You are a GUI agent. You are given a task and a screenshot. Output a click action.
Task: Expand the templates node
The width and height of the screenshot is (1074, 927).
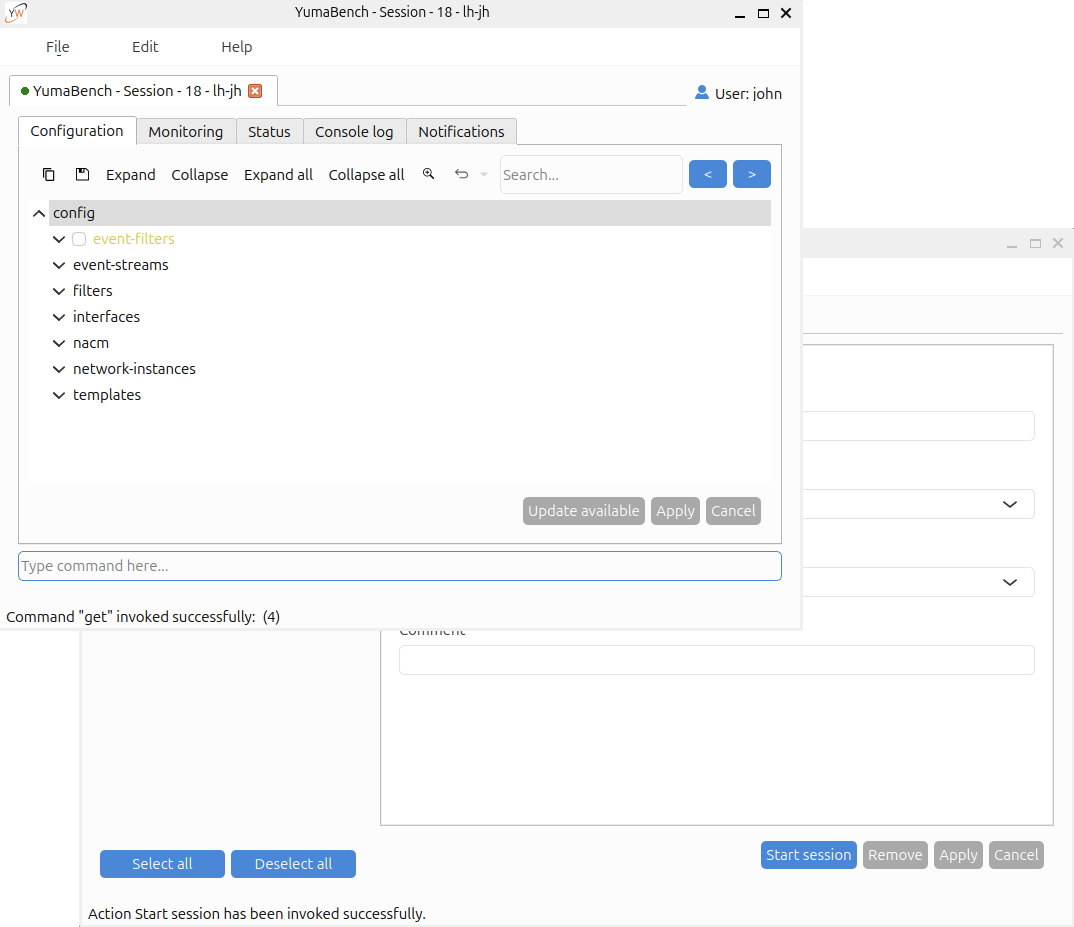click(59, 395)
